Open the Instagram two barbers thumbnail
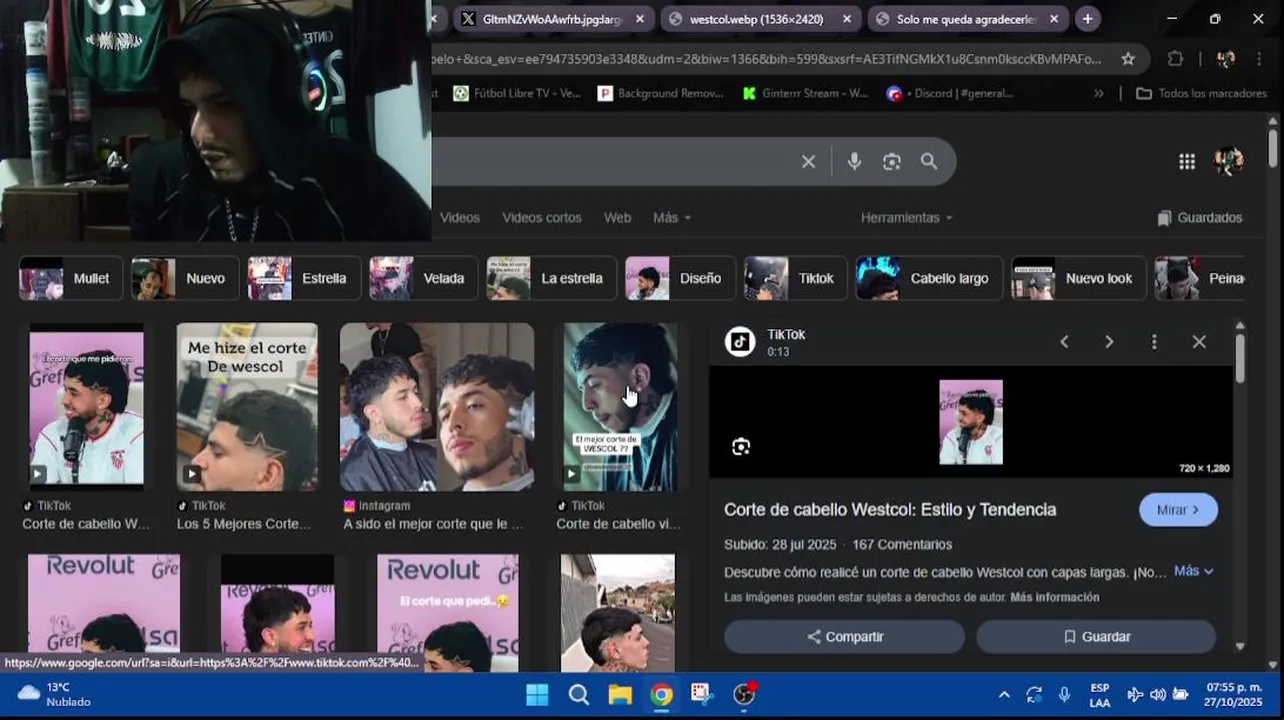Screen dimensions: 1284x720 tap(437, 407)
